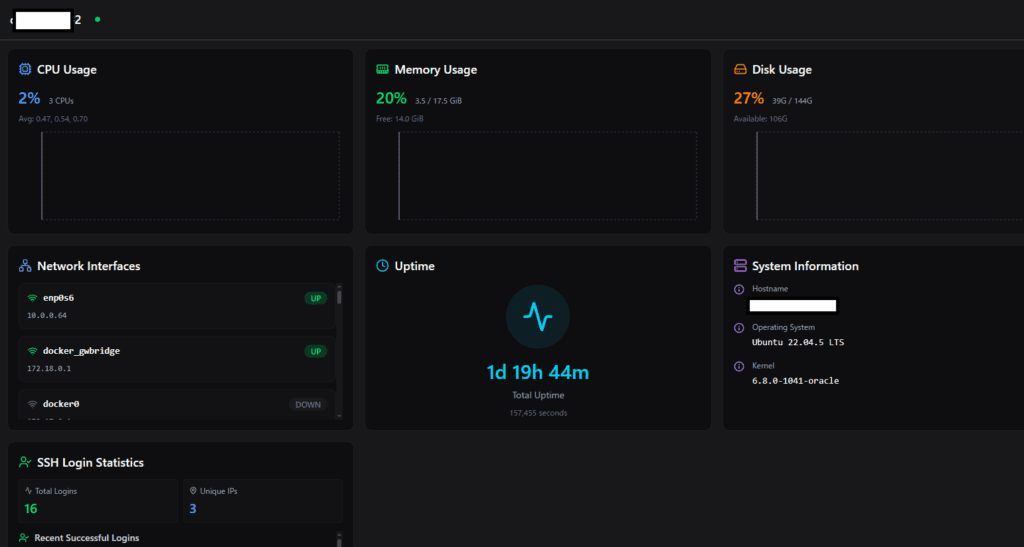Image resolution: width=1024 pixels, height=547 pixels.
Task: Click the System Information server icon
Action: 740,266
